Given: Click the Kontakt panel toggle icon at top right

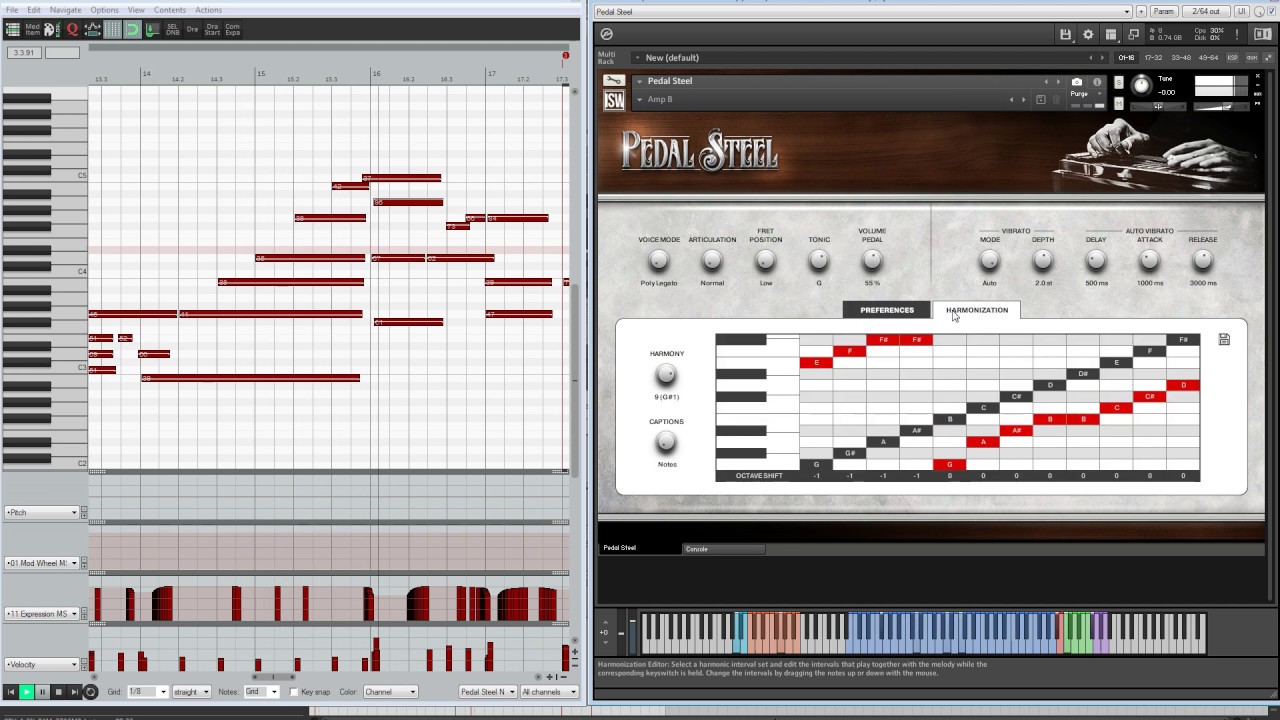Looking at the screenshot, I should (x=1263, y=34).
